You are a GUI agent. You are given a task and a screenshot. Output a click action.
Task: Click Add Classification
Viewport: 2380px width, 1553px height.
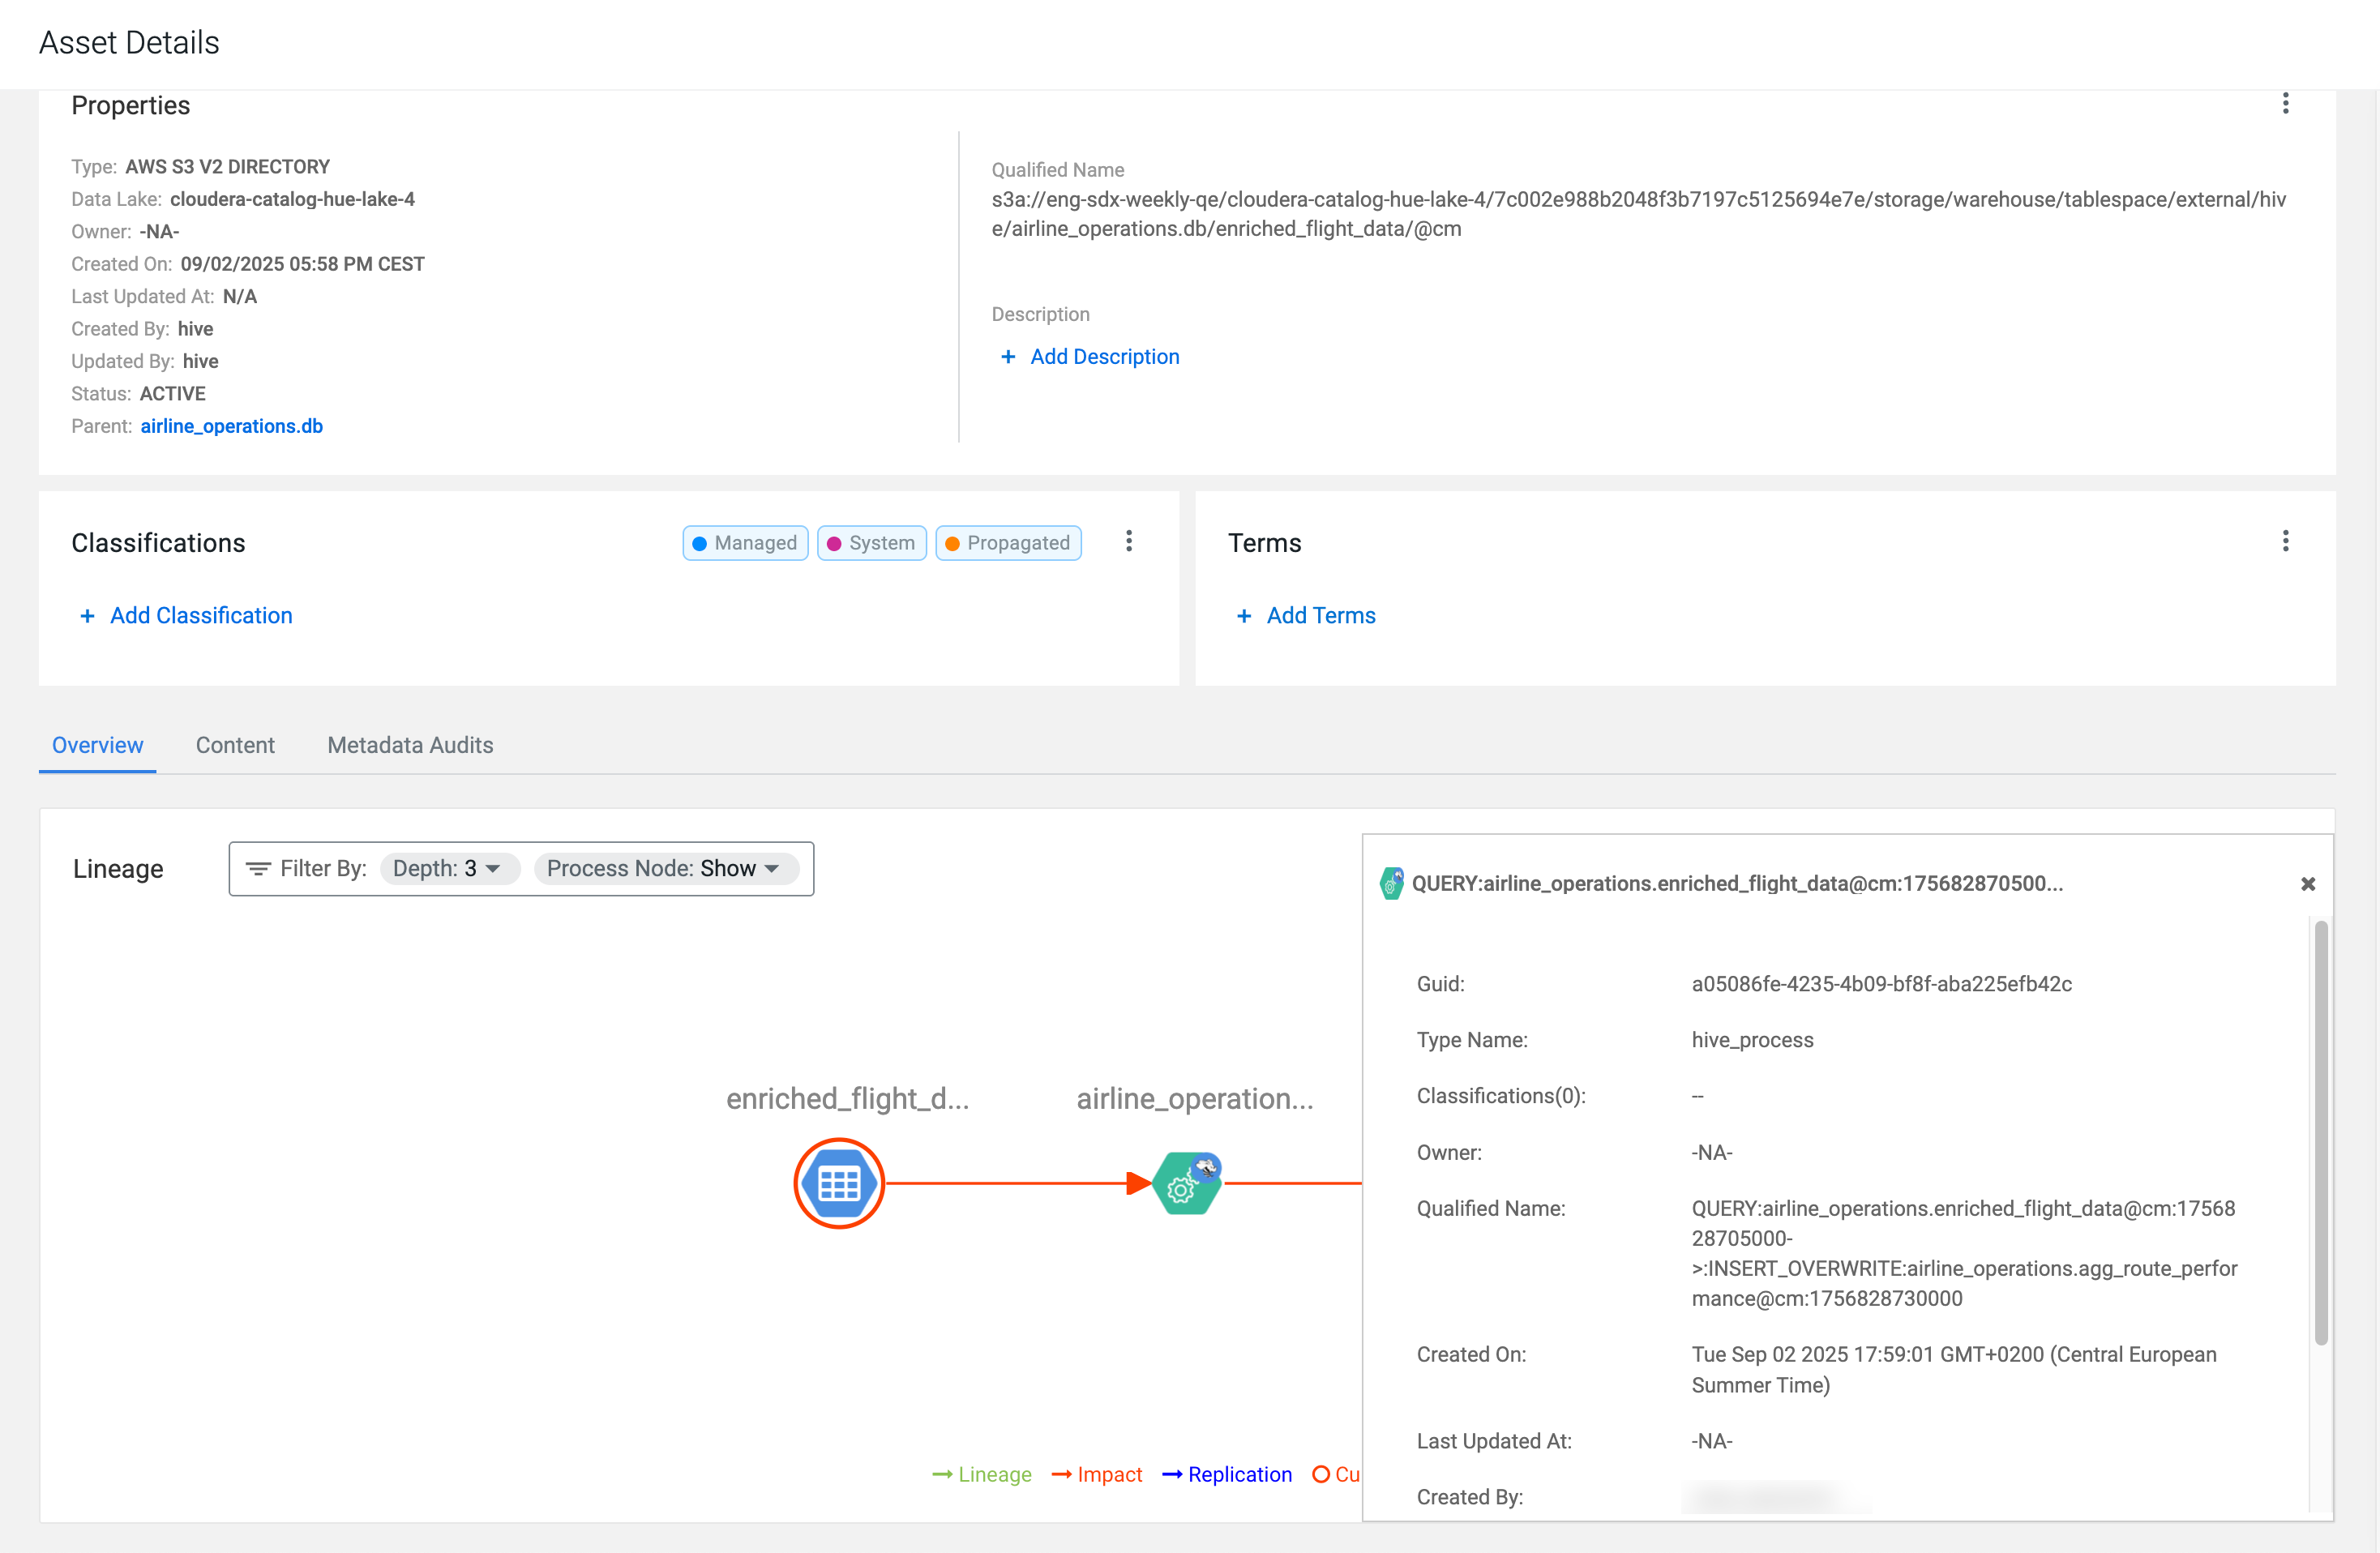pyautogui.click(x=200, y=616)
